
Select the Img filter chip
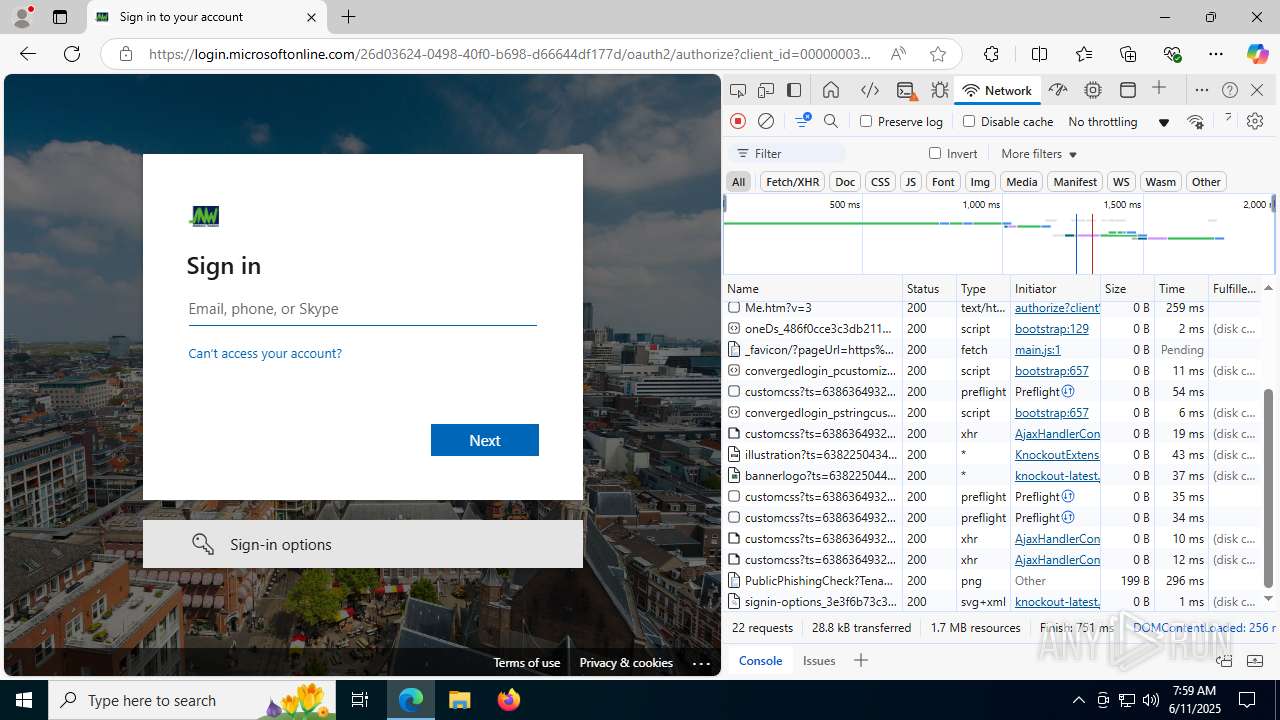click(980, 181)
